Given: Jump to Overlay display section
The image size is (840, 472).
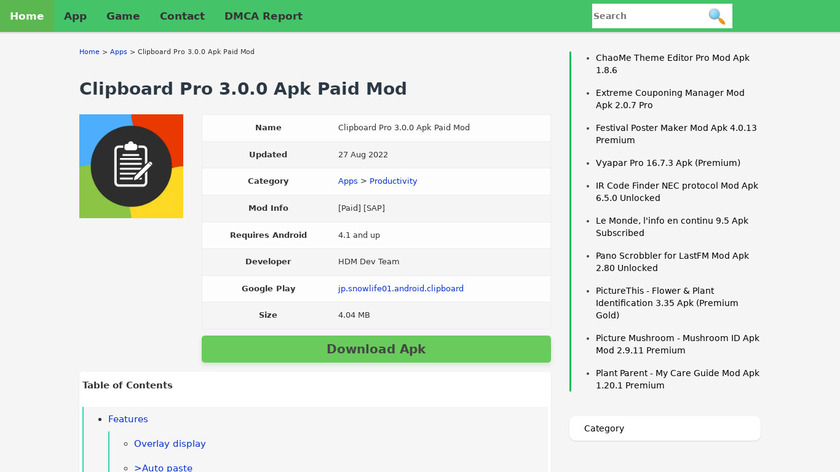Looking at the screenshot, I should (x=169, y=444).
